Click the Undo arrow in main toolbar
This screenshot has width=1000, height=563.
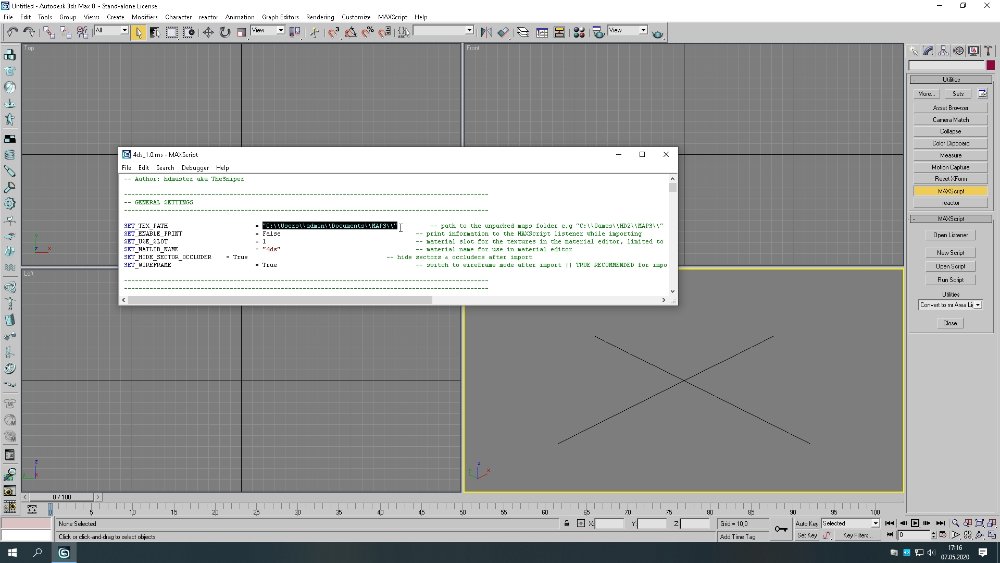pos(12,32)
